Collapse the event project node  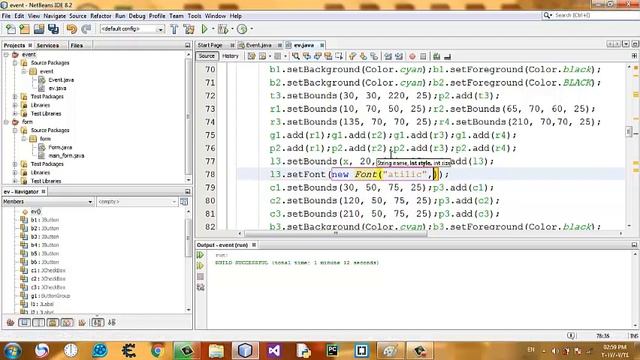pos(6,54)
